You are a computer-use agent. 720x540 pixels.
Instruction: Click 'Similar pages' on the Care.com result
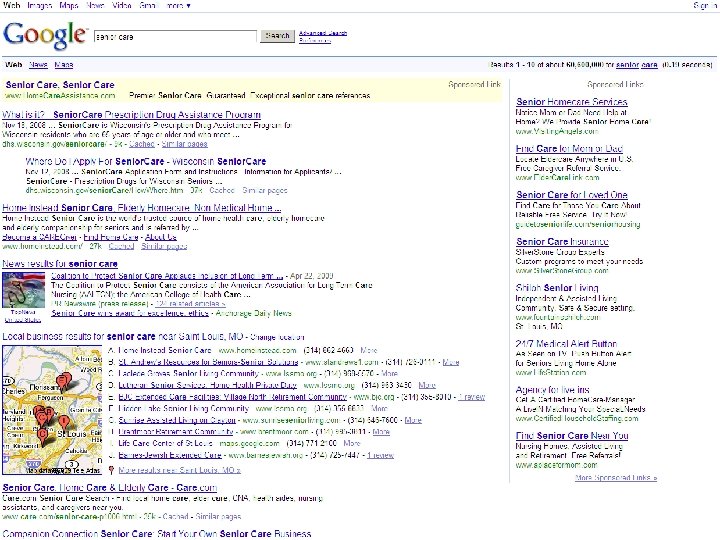(x=218, y=517)
